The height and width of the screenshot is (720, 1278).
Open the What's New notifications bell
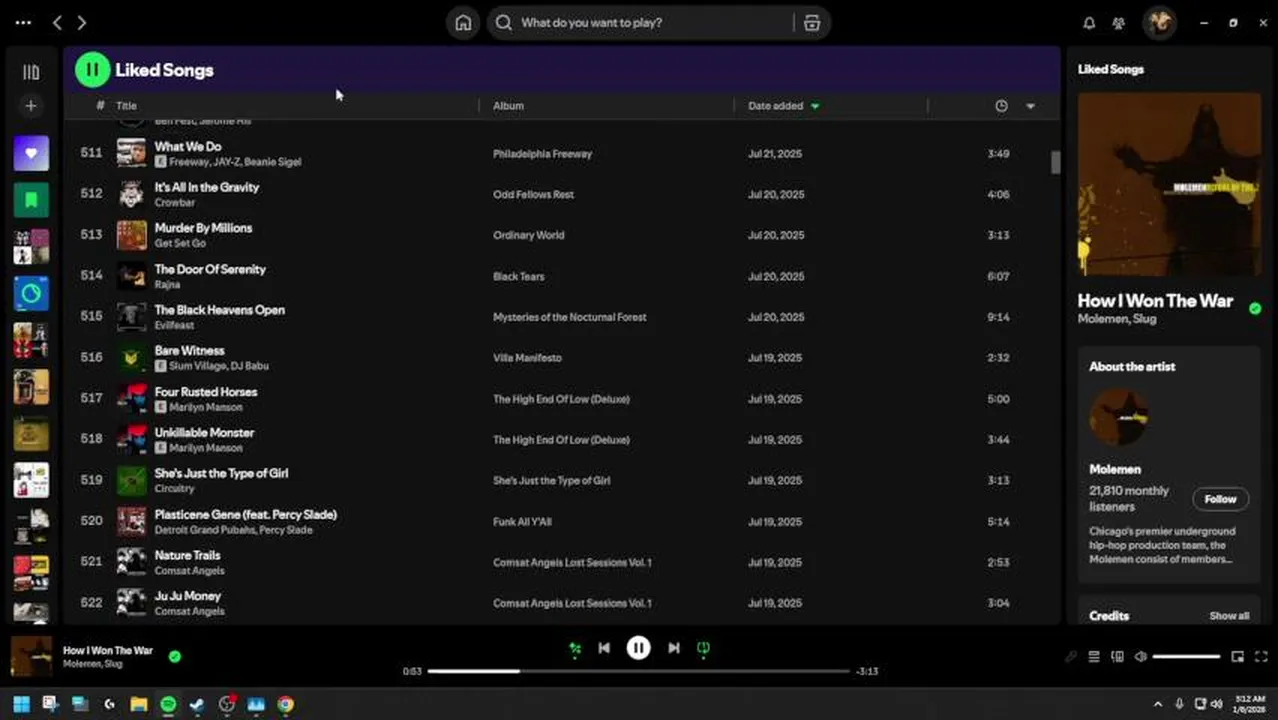pyautogui.click(x=1090, y=22)
